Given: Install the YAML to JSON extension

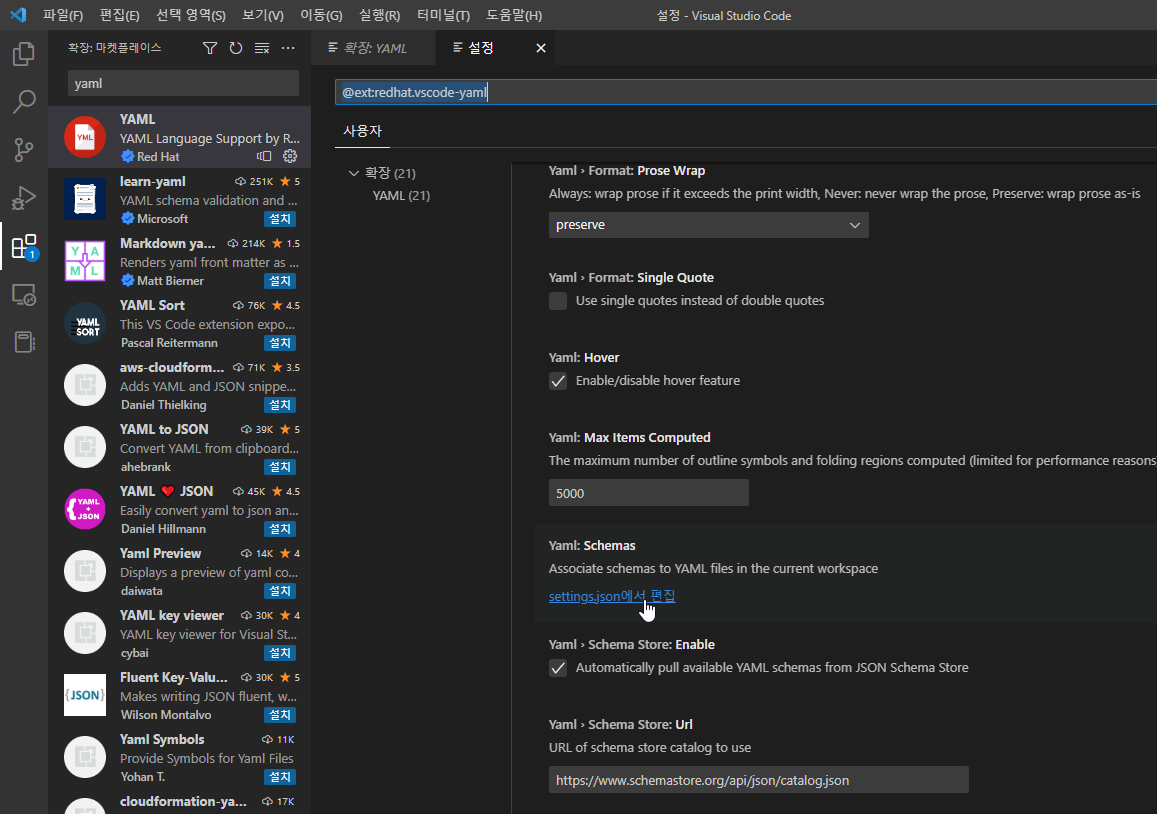Looking at the screenshot, I should pos(280,467).
